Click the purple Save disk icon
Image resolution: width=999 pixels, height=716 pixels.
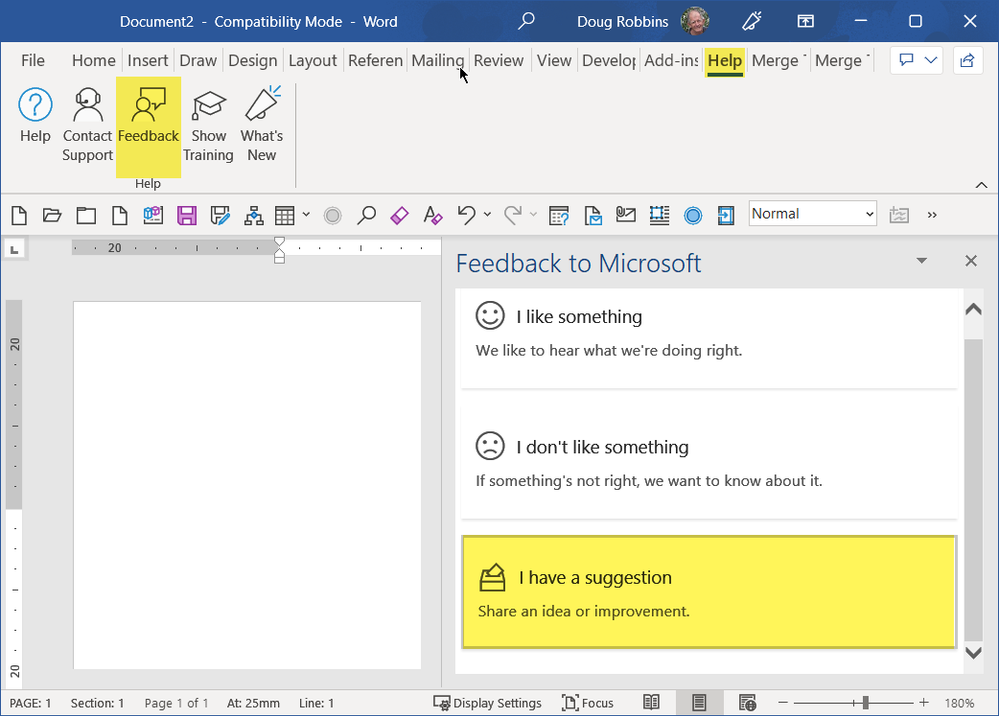[187, 215]
